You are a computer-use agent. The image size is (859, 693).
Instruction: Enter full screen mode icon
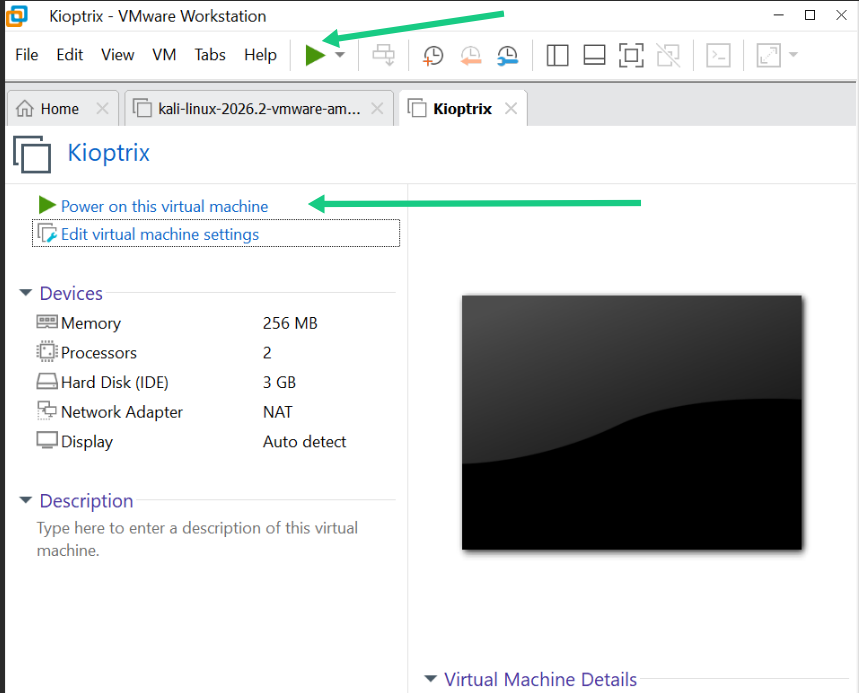(x=631, y=55)
